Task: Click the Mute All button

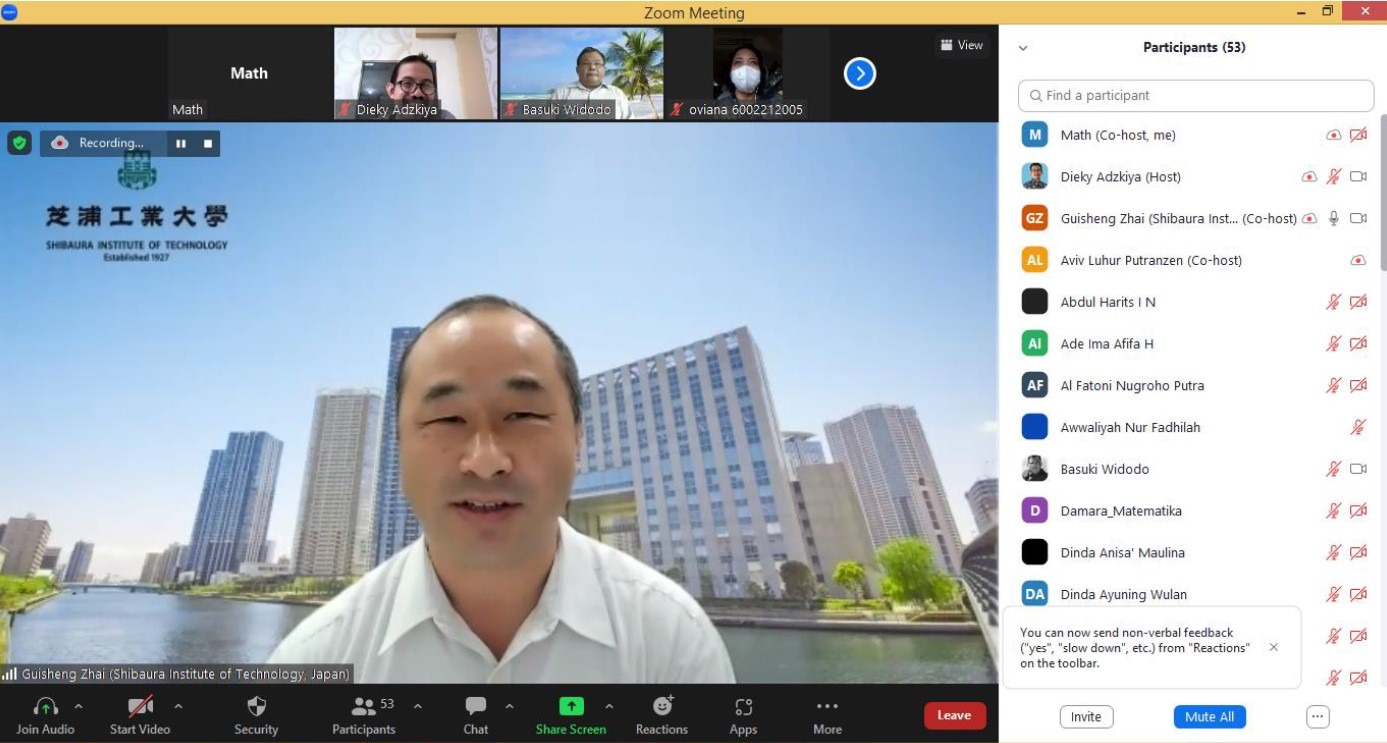Action: [1209, 717]
